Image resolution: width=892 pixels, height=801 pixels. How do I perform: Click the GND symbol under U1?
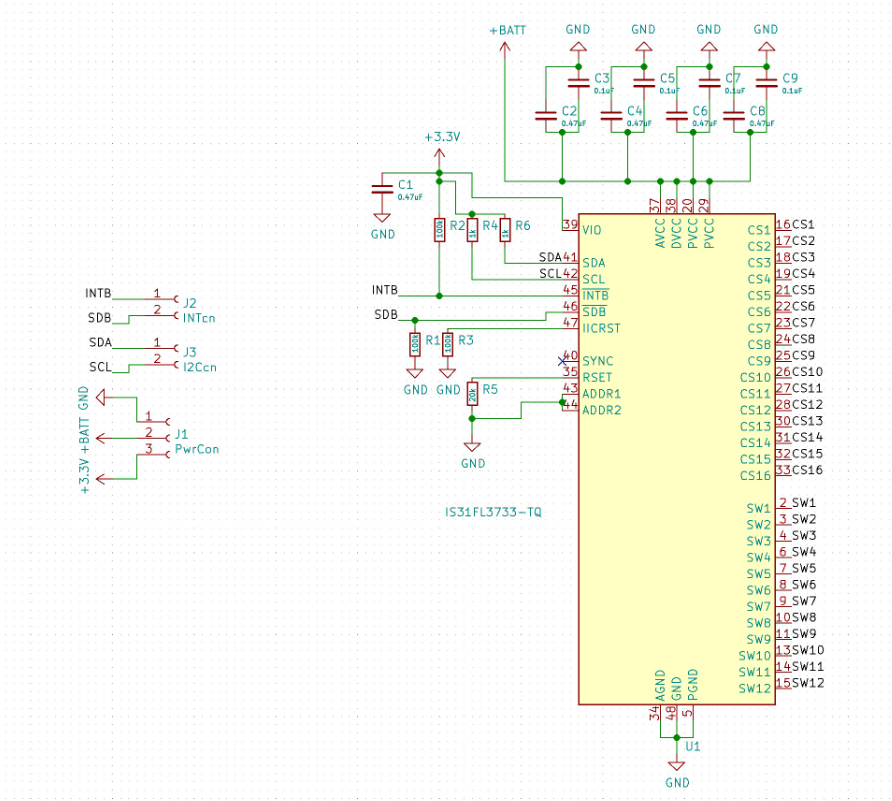677,765
